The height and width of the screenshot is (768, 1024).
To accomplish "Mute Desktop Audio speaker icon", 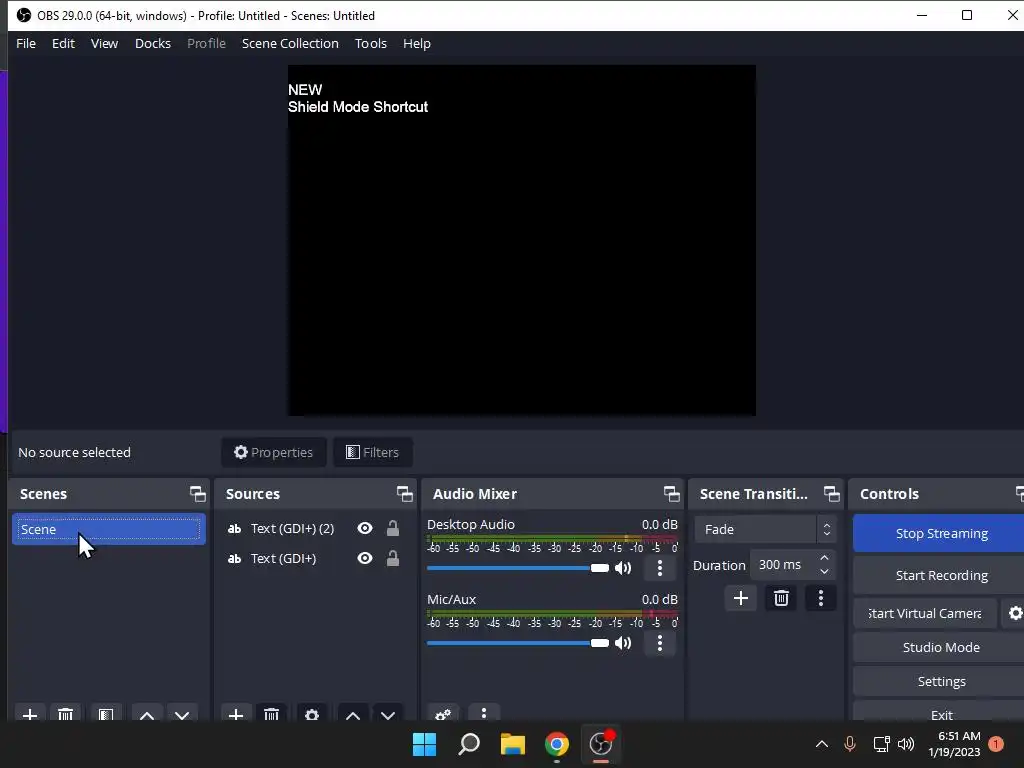I will pyautogui.click(x=624, y=568).
